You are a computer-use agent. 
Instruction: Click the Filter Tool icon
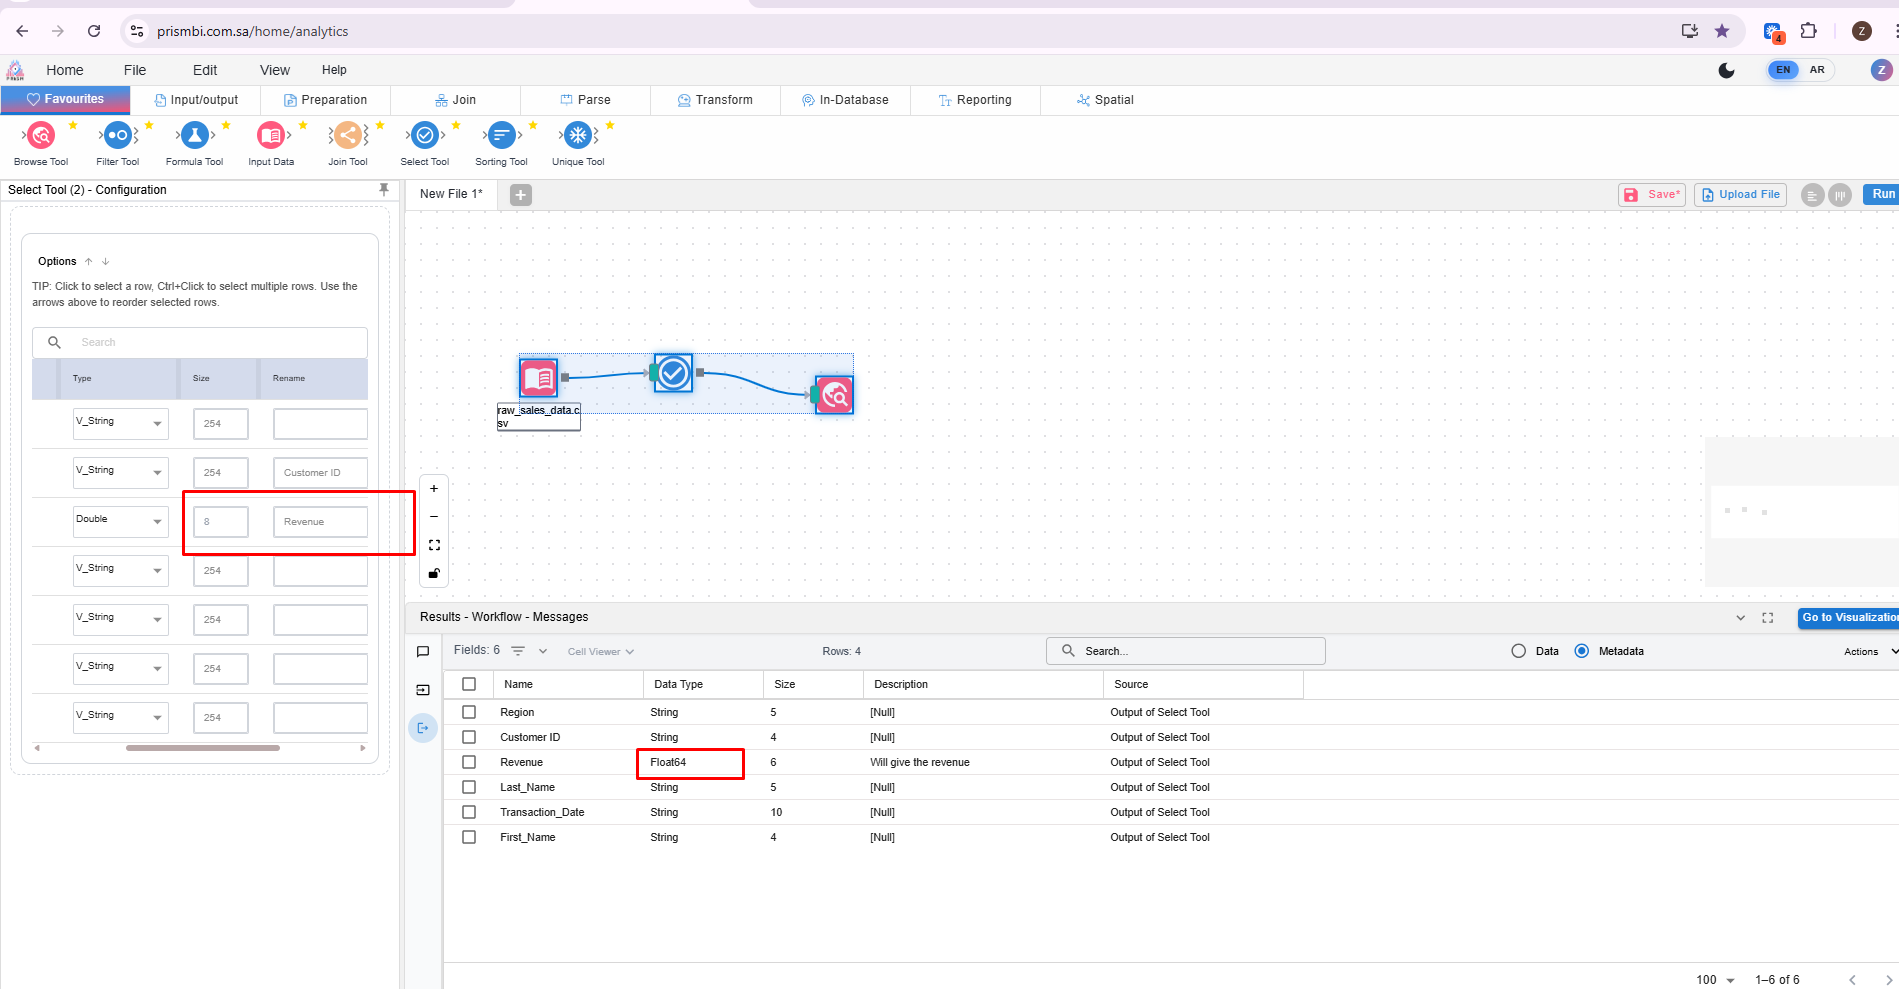point(118,135)
